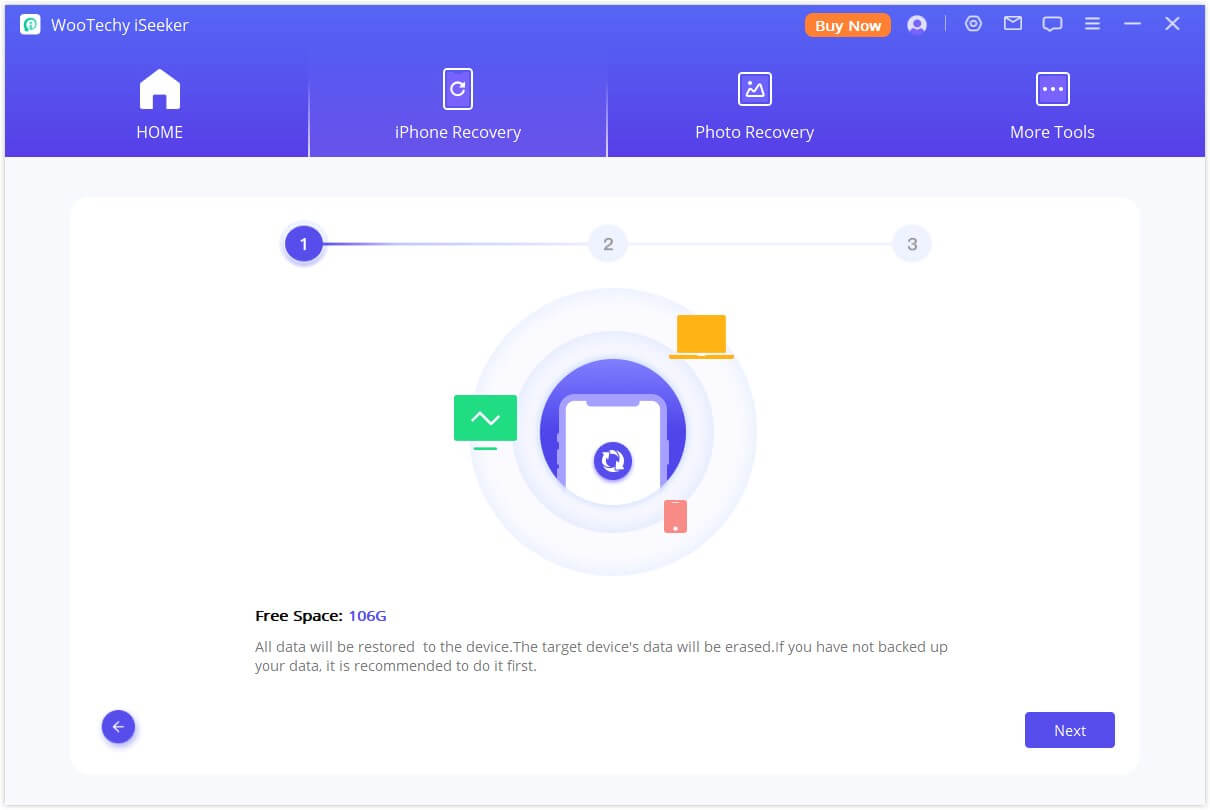Switch to the Photo Recovery tab

coord(754,105)
